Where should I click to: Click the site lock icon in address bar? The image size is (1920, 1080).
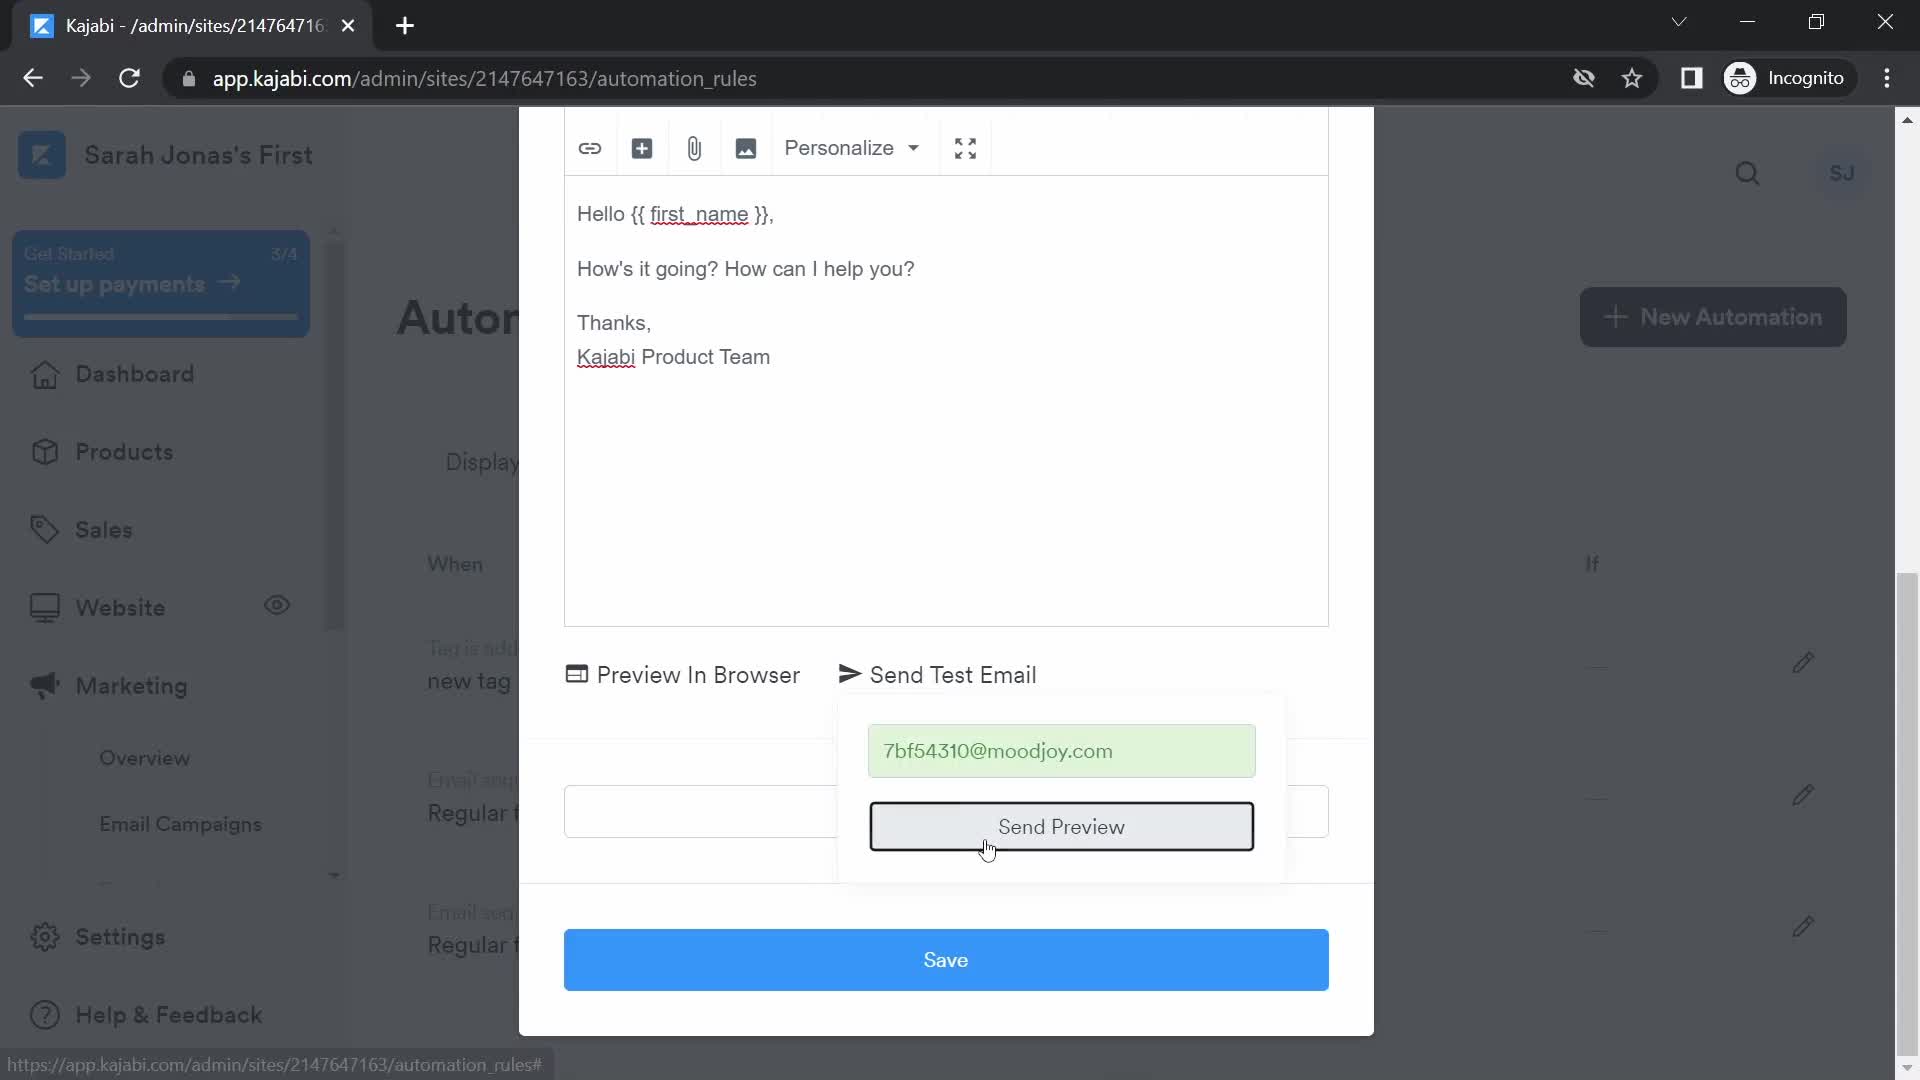click(188, 78)
